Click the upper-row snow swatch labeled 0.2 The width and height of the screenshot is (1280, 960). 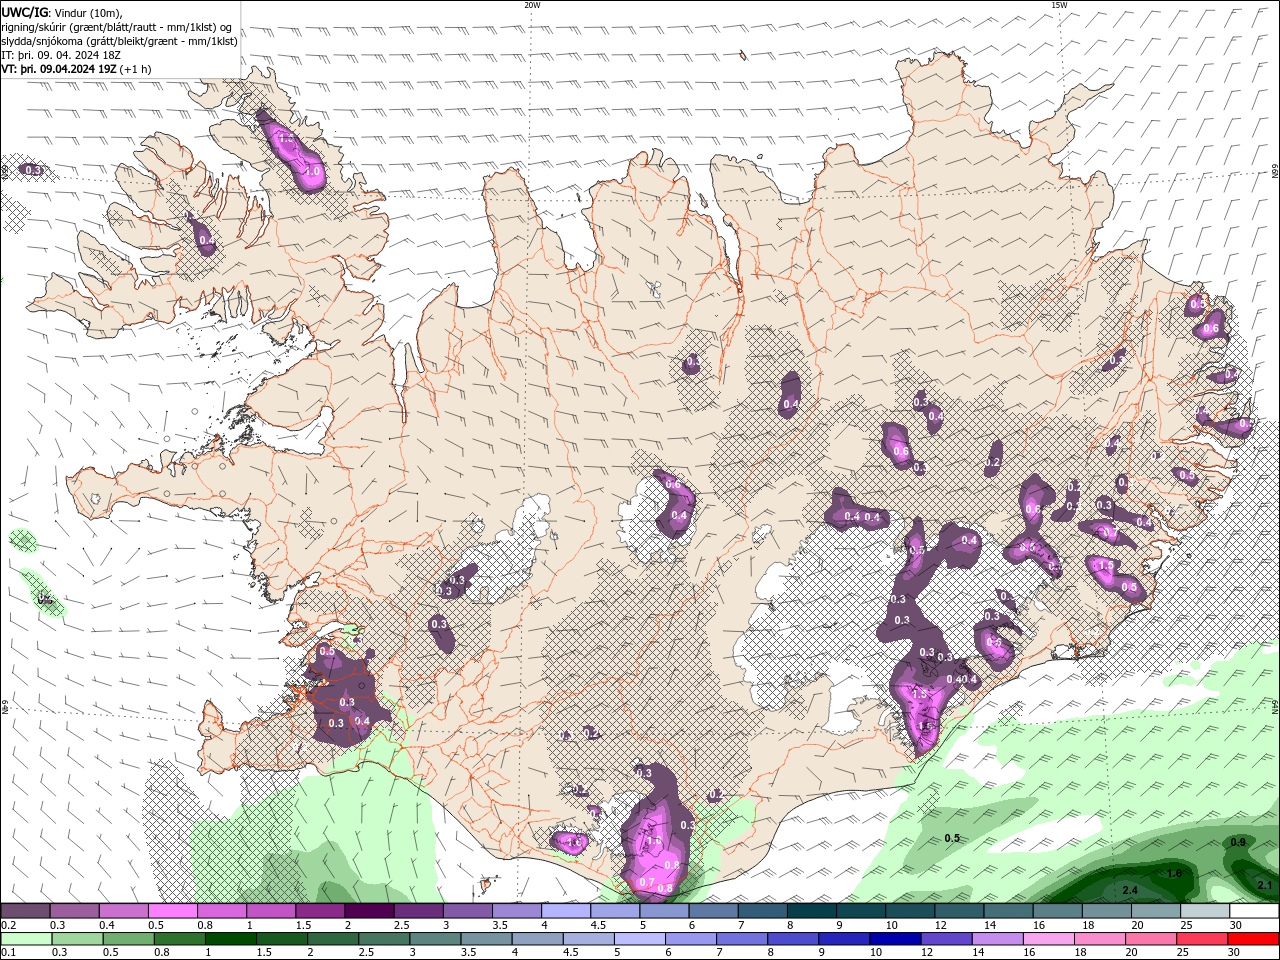(25, 911)
